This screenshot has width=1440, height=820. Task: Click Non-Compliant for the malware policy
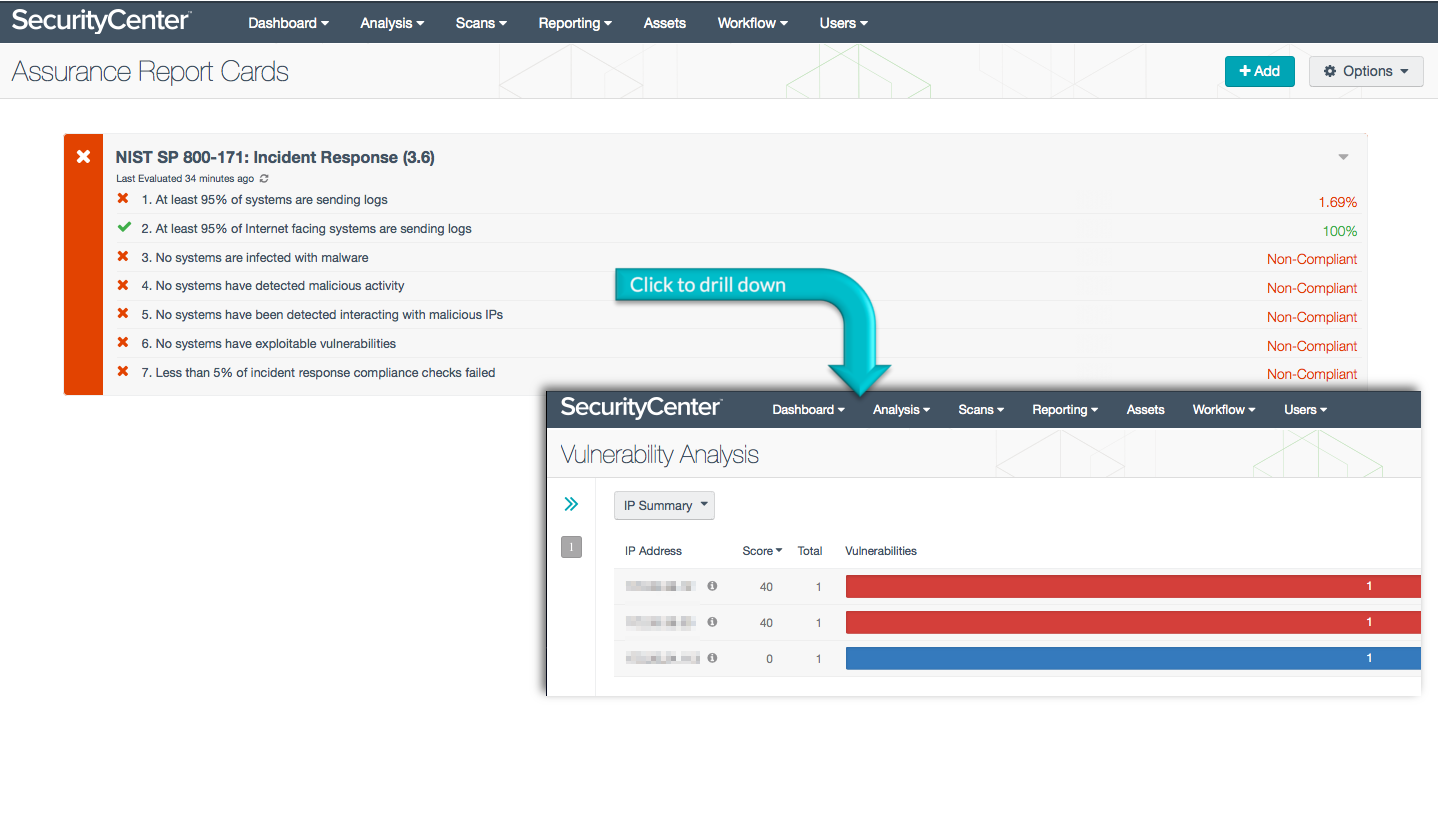point(1312,259)
